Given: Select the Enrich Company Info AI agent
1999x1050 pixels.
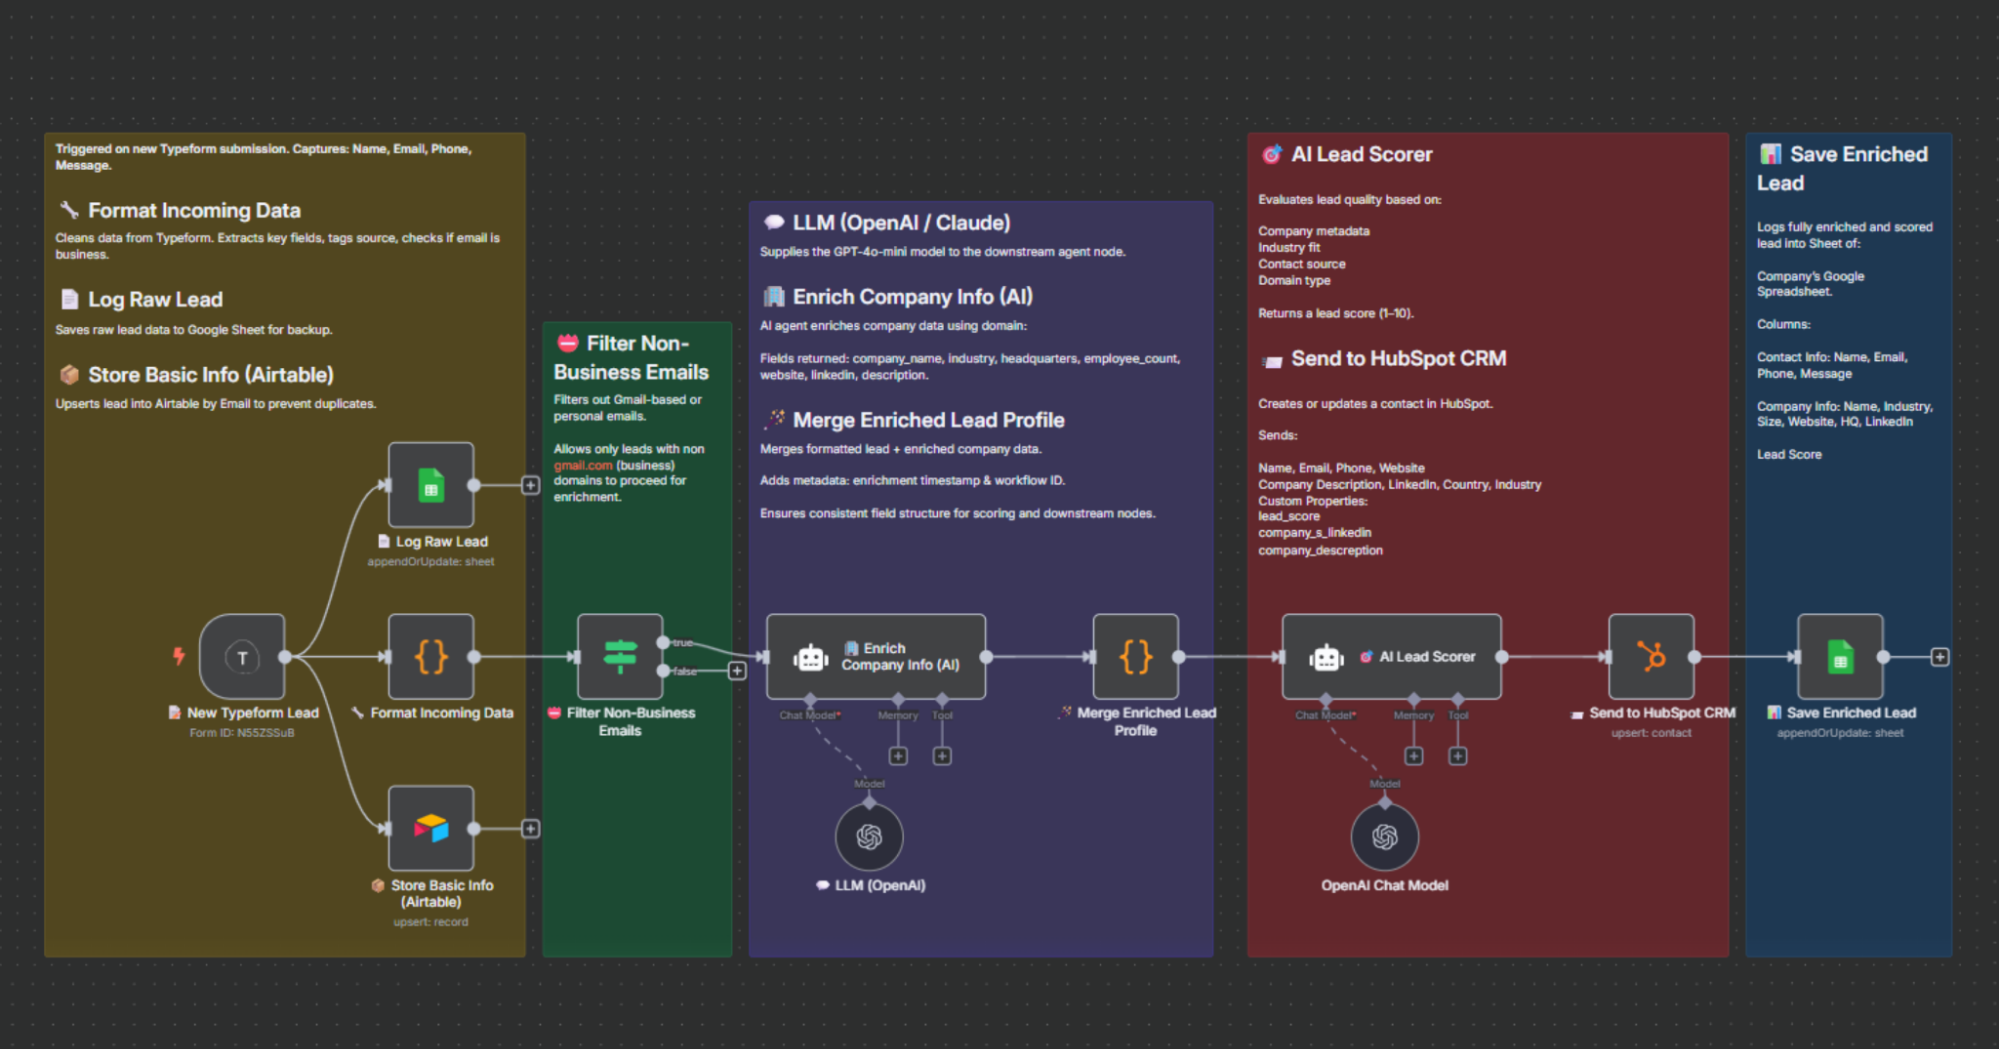Looking at the screenshot, I should [875, 657].
